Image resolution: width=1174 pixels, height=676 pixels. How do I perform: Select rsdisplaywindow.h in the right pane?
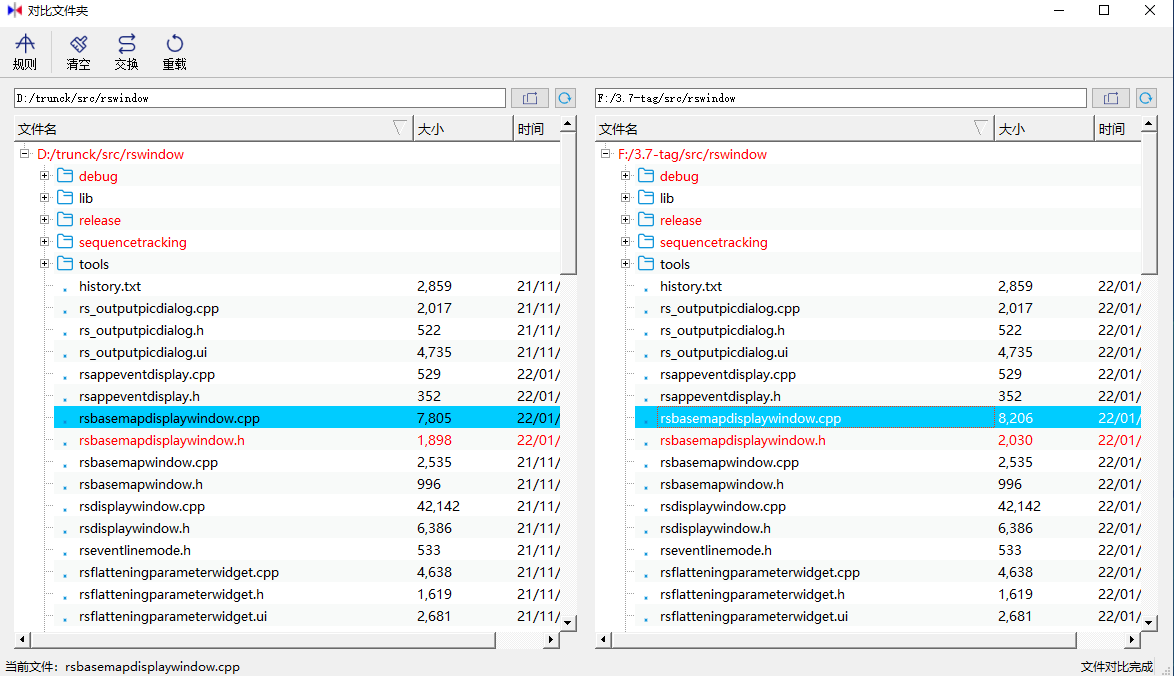pos(714,528)
